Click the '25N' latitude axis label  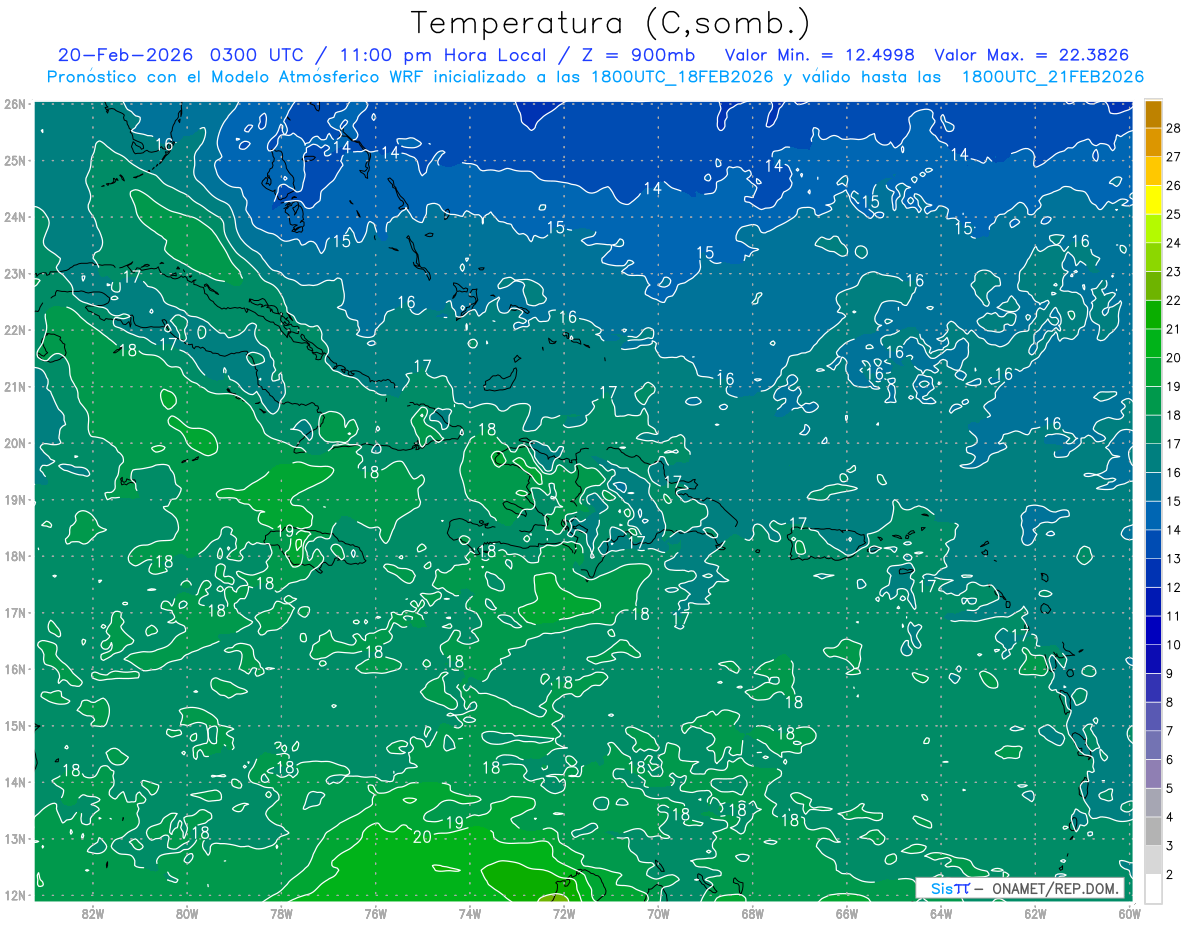[15, 160]
